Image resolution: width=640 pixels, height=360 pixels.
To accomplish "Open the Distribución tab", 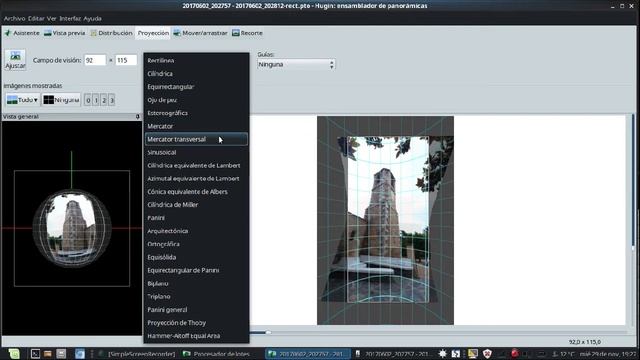I will 111,33.
